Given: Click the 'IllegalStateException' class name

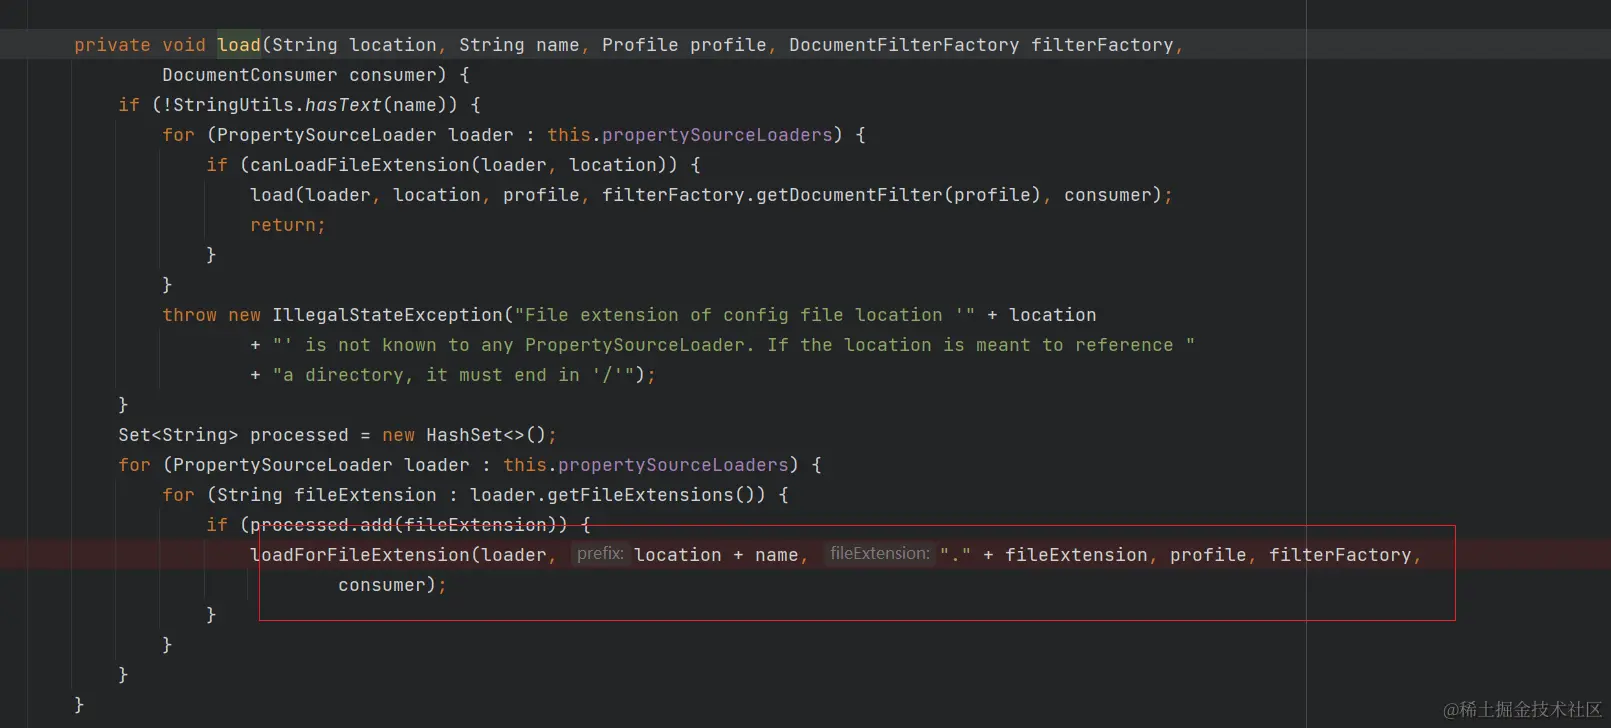Looking at the screenshot, I should pyautogui.click(x=387, y=315).
